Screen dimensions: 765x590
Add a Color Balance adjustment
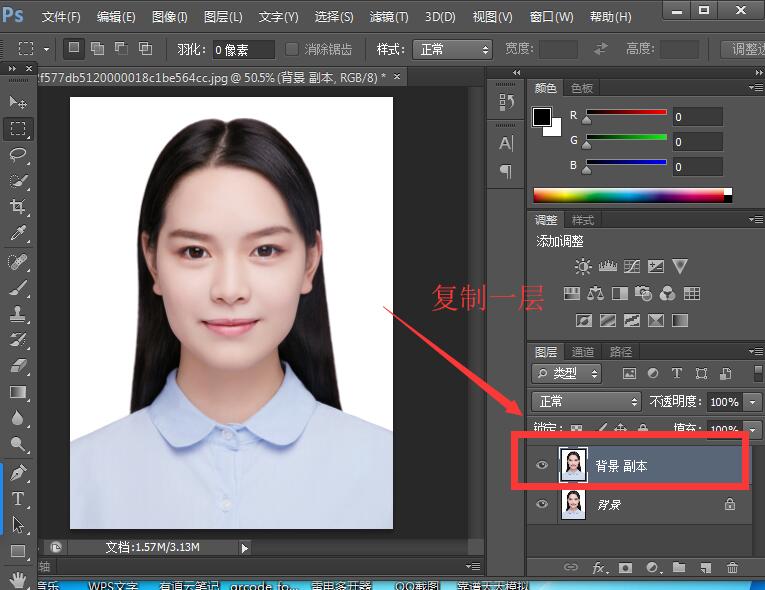(595, 293)
